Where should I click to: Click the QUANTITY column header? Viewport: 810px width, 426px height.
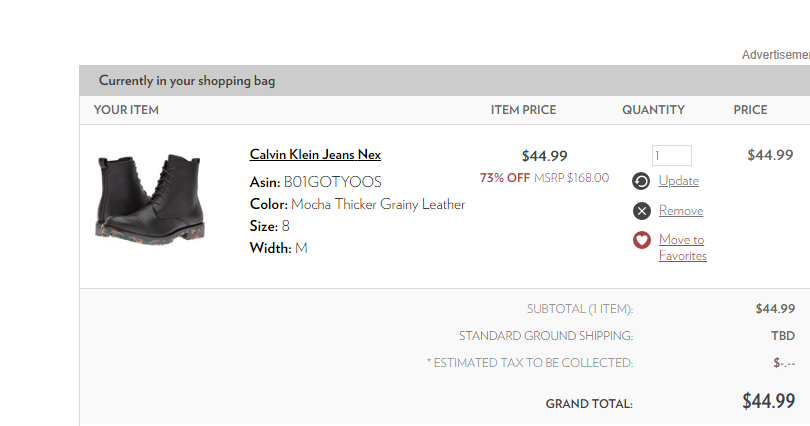(x=653, y=110)
